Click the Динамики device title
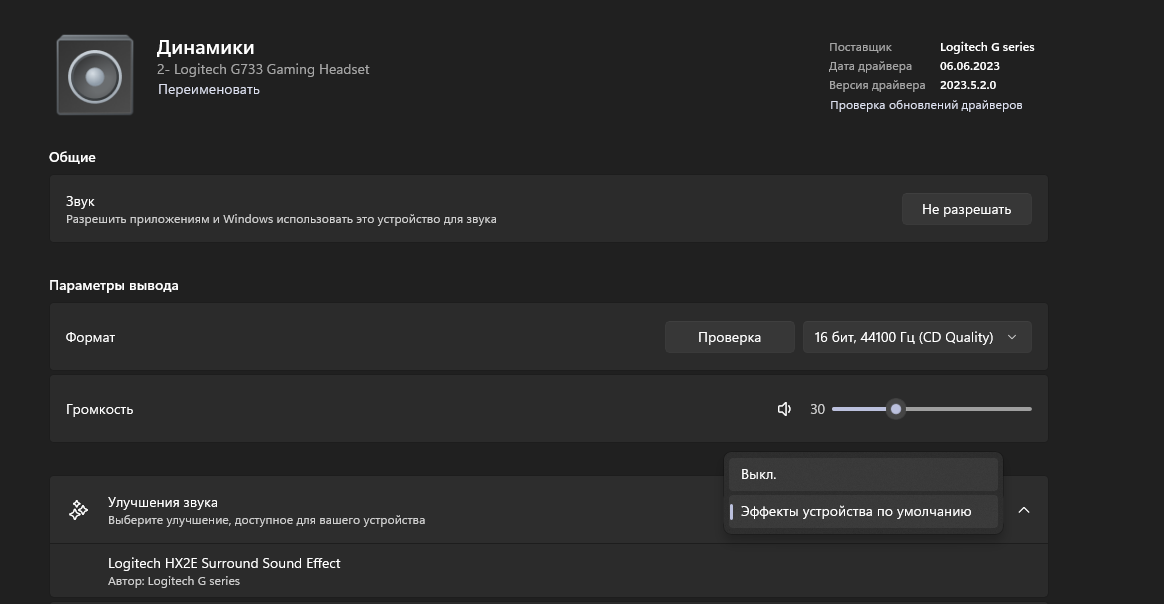1164x604 pixels. [x=206, y=47]
